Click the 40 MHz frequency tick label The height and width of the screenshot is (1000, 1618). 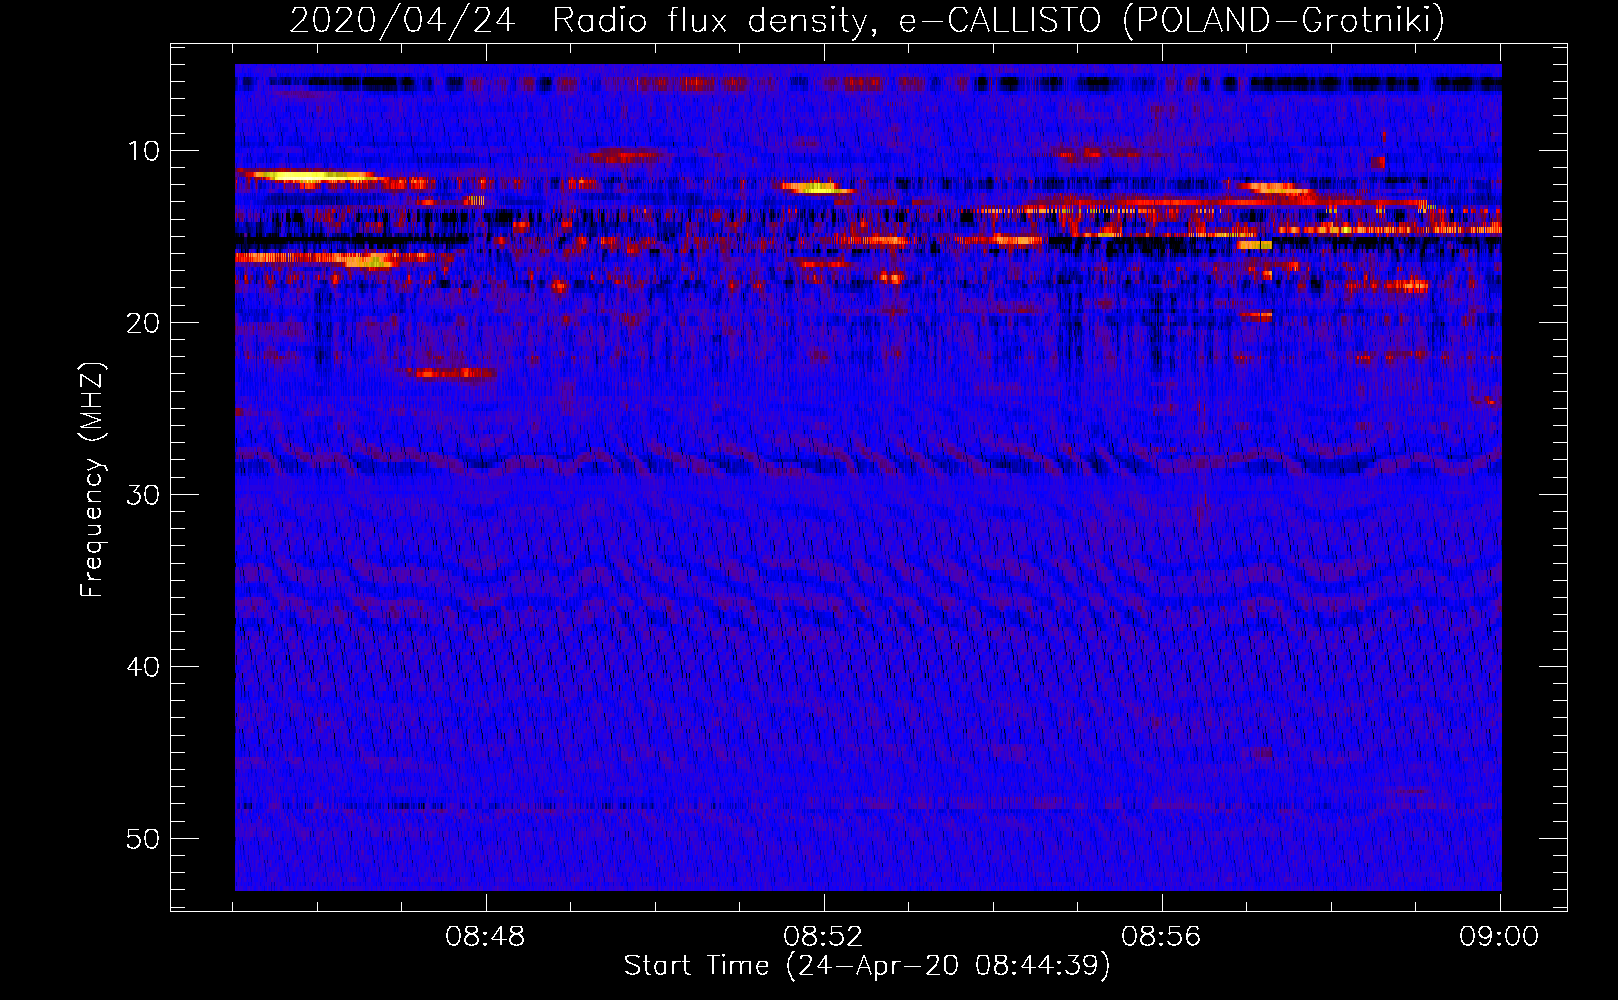[x=144, y=667]
